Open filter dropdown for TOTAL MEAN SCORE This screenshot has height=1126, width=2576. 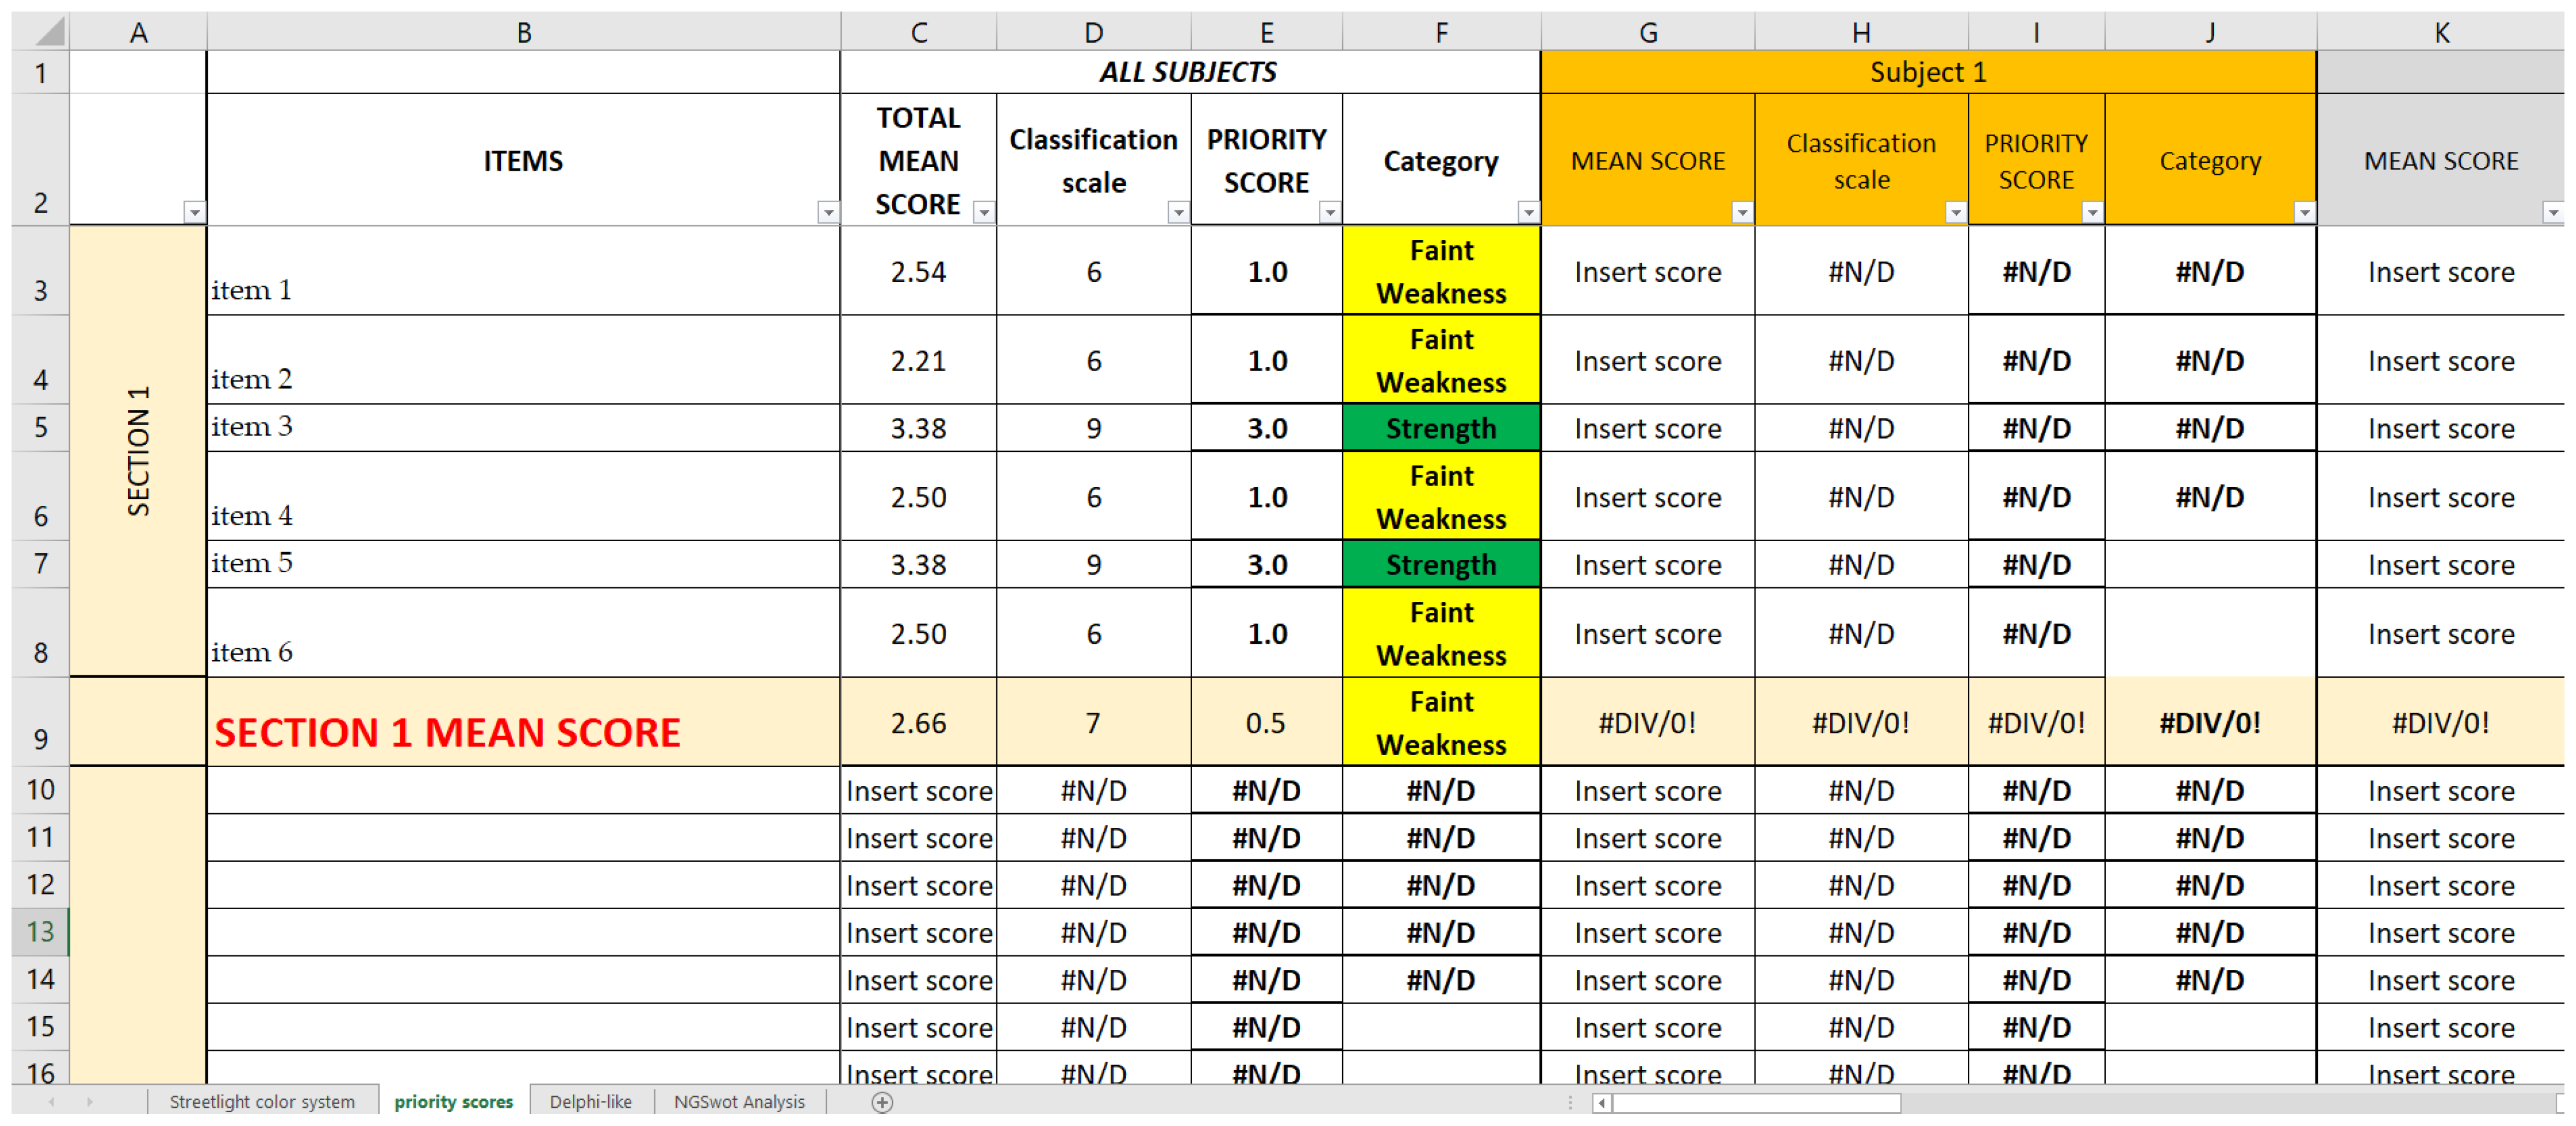pyautogui.click(x=984, y=212)
